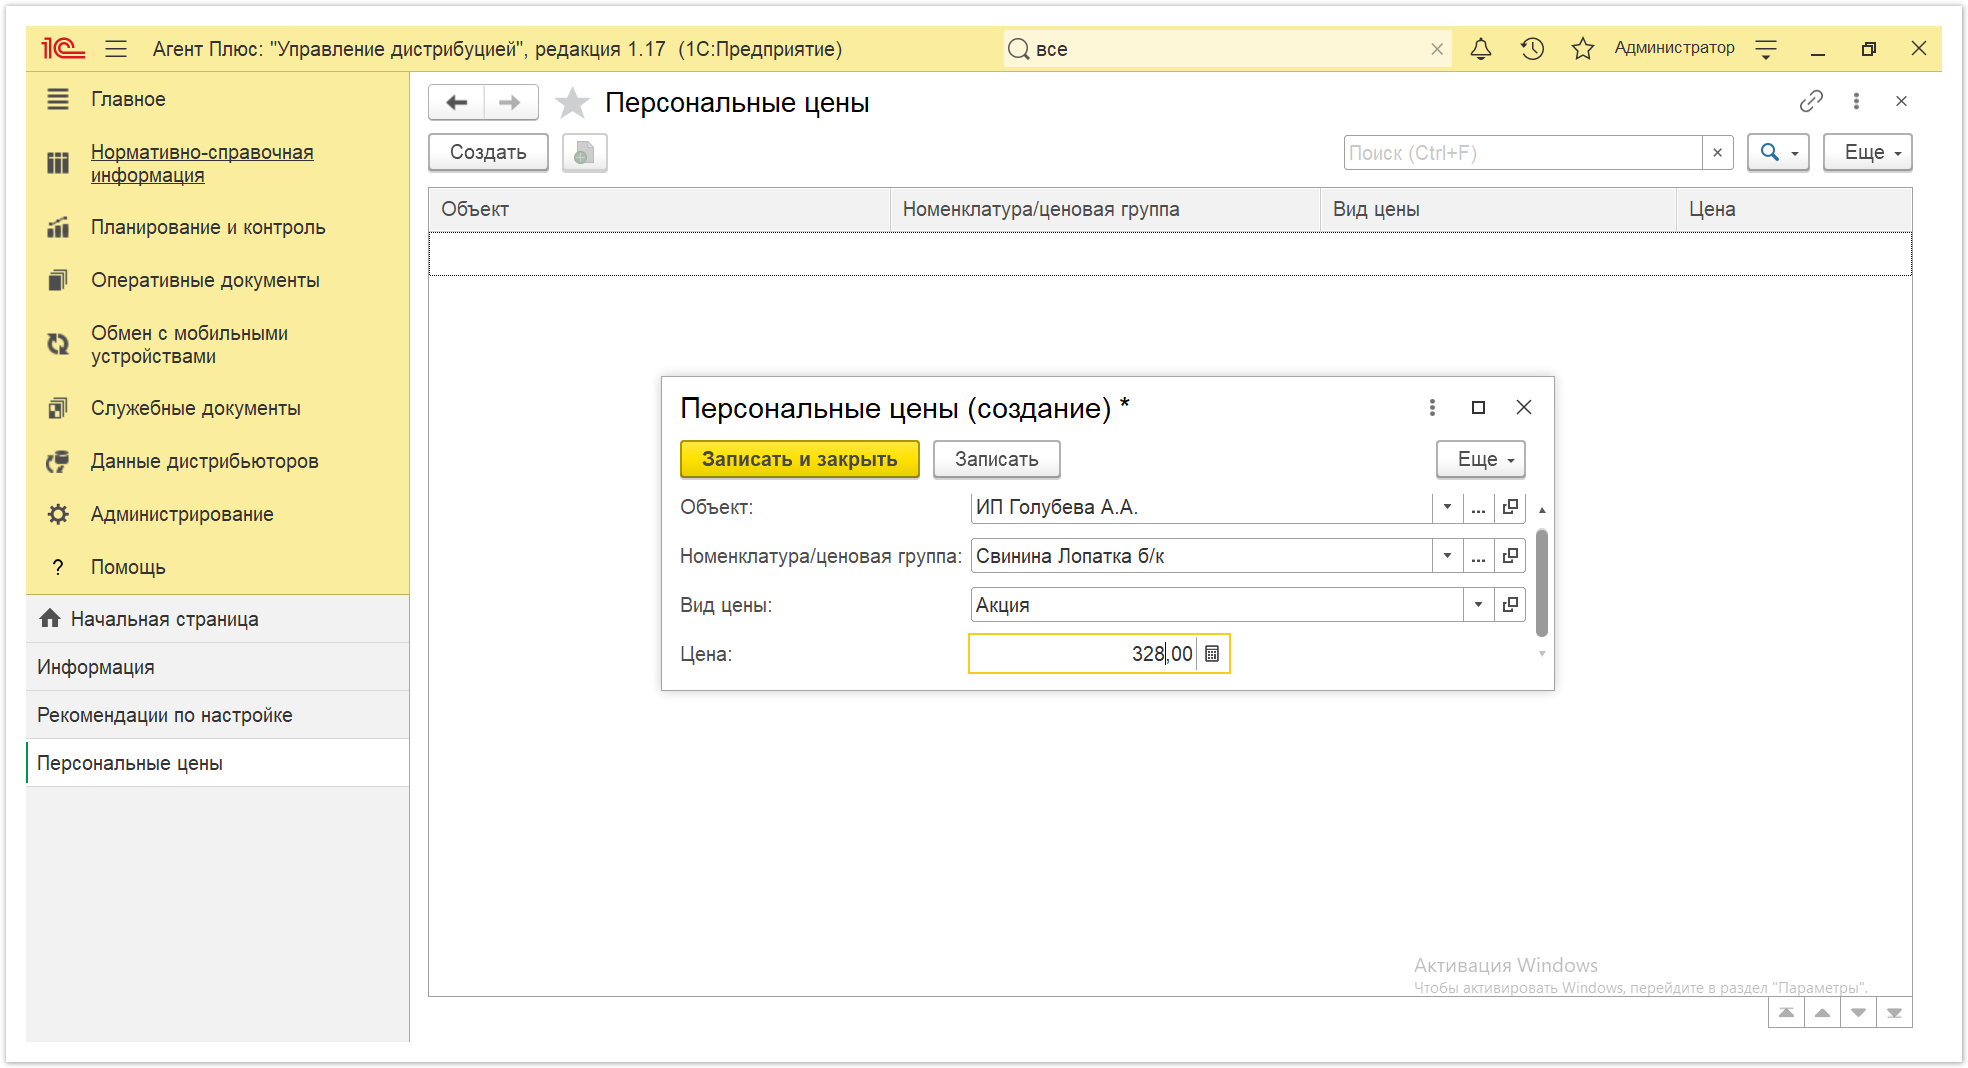Close the Персональные цены list tab
Screen dimensions: 1968x1068
pyautogui.click(x=1901, y=101)
